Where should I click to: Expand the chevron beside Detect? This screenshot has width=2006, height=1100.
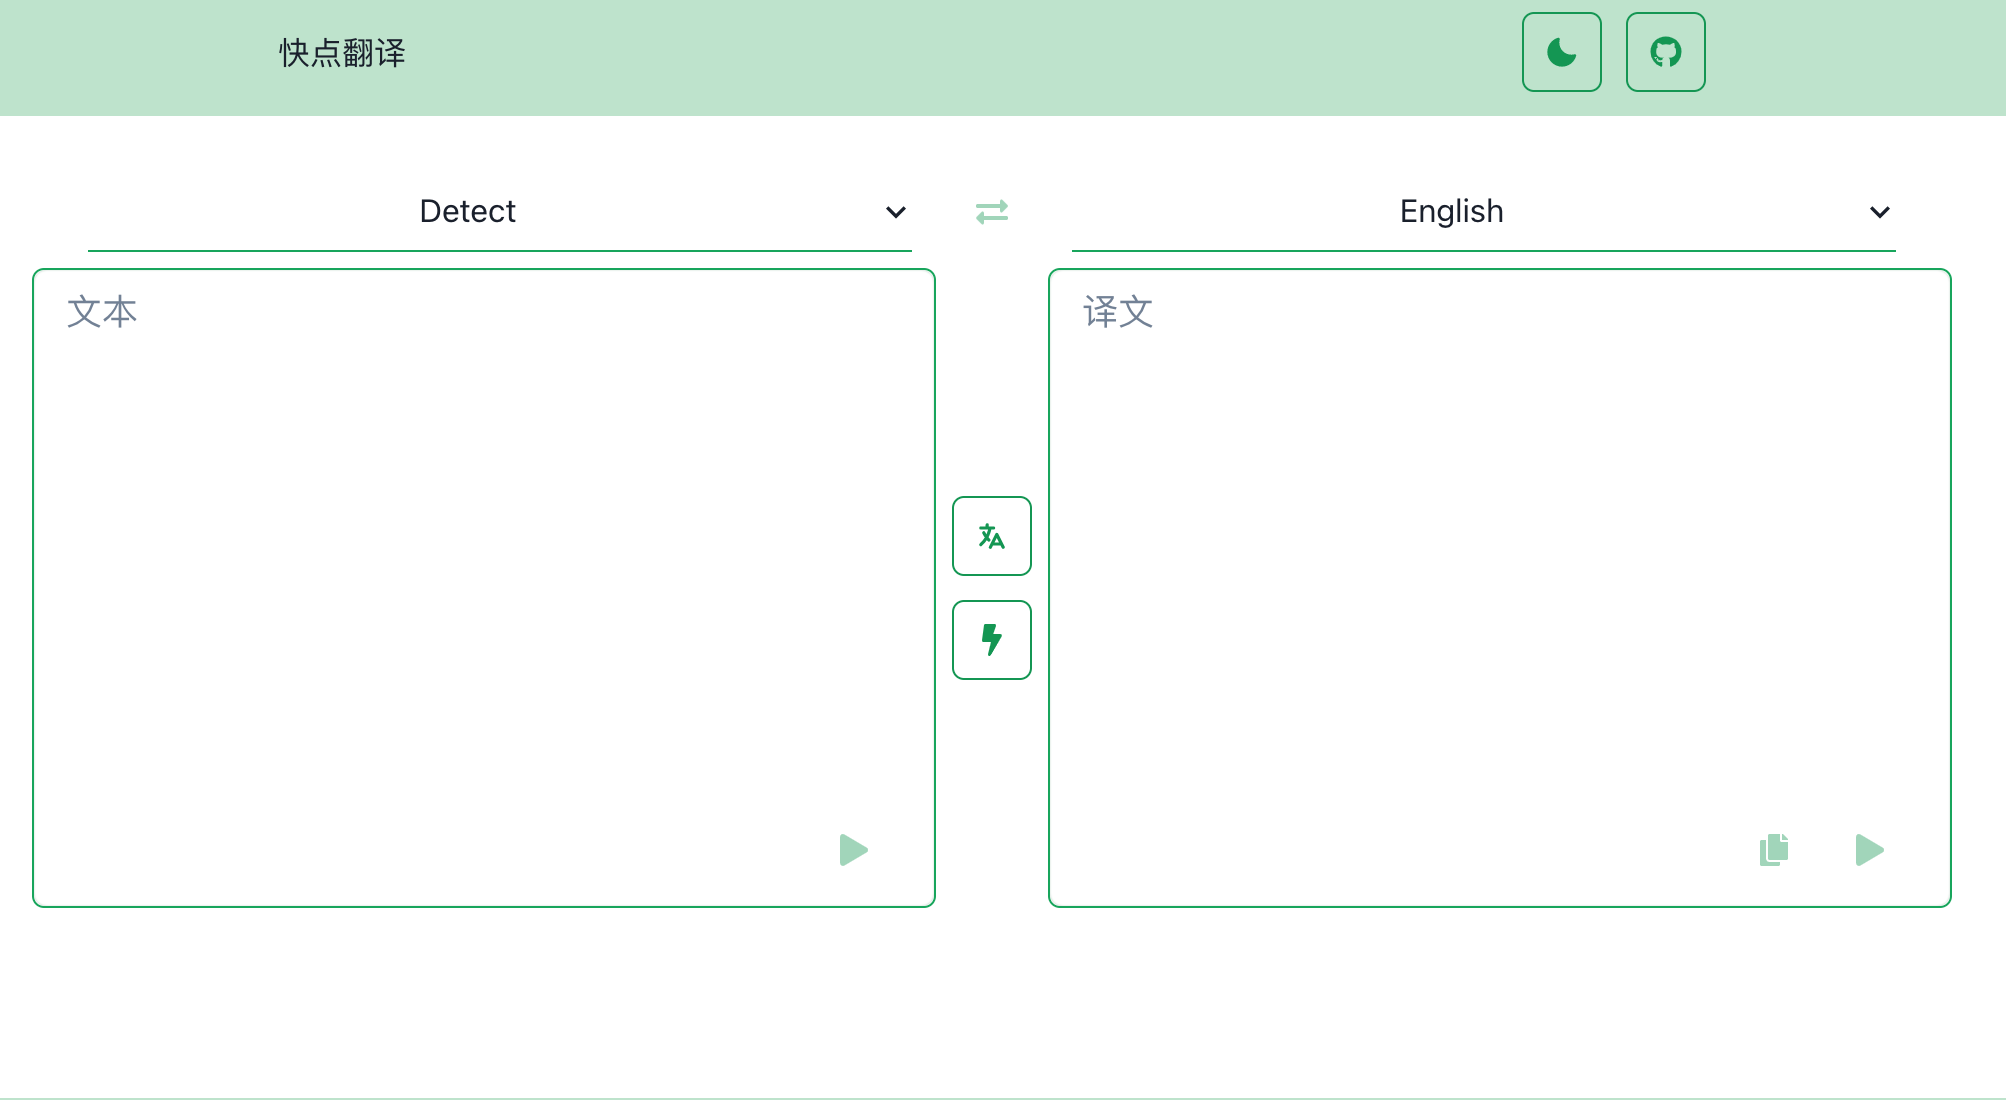tap(896, 212)
